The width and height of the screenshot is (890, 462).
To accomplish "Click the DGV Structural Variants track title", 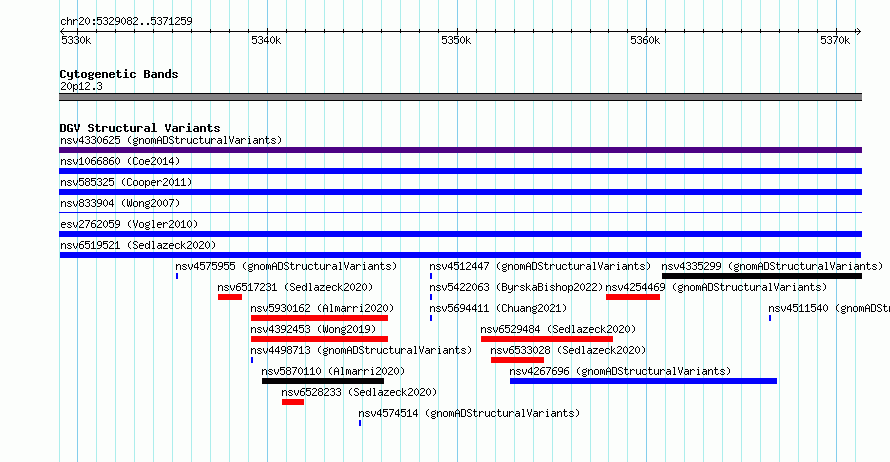I will pyautogui.click(x=140, y=128).
